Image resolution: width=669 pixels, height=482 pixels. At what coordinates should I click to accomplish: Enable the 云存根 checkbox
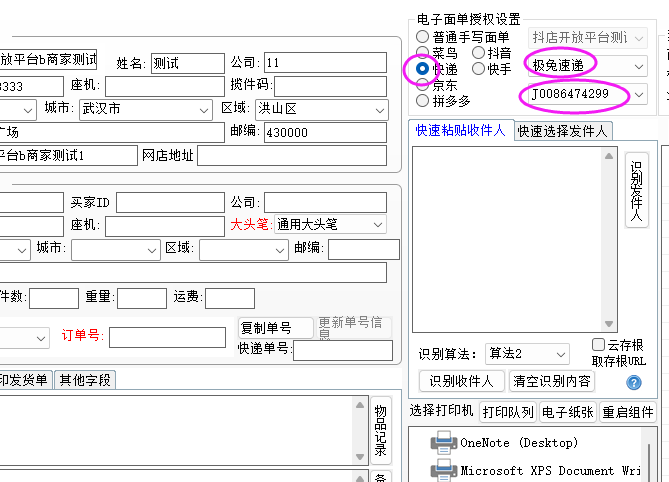(x=599, y=345)
